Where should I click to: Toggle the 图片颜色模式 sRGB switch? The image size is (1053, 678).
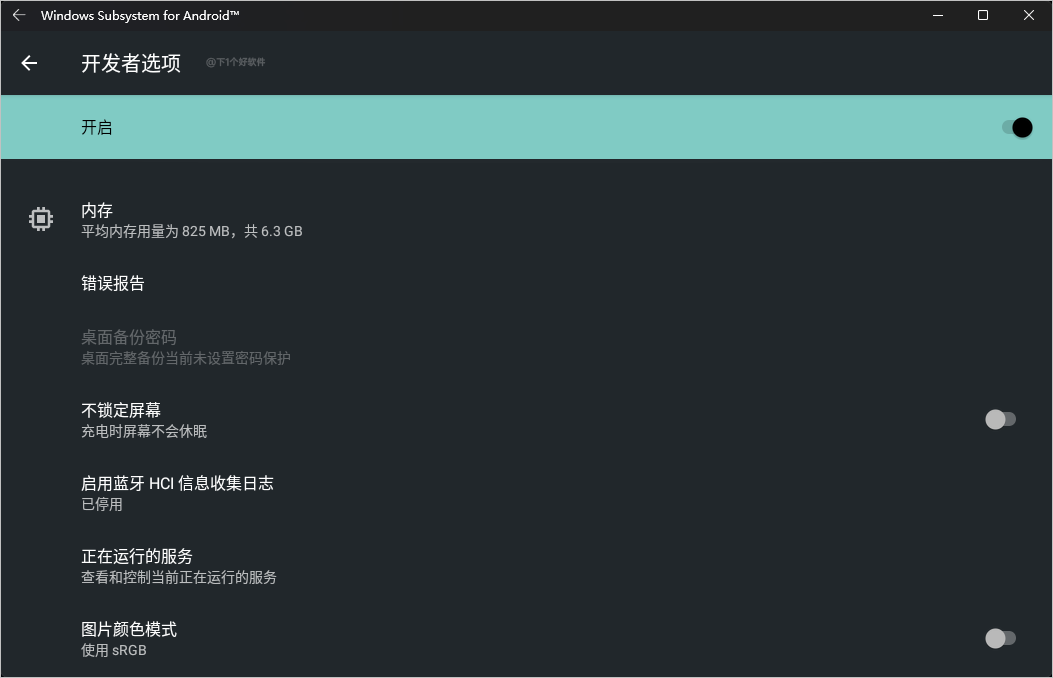coord(1000,638)
